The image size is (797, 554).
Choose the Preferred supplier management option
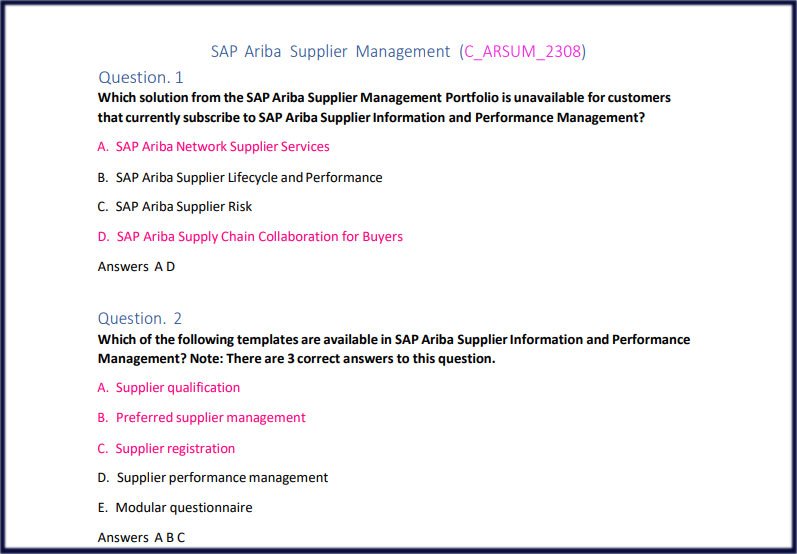pos(210,418)
